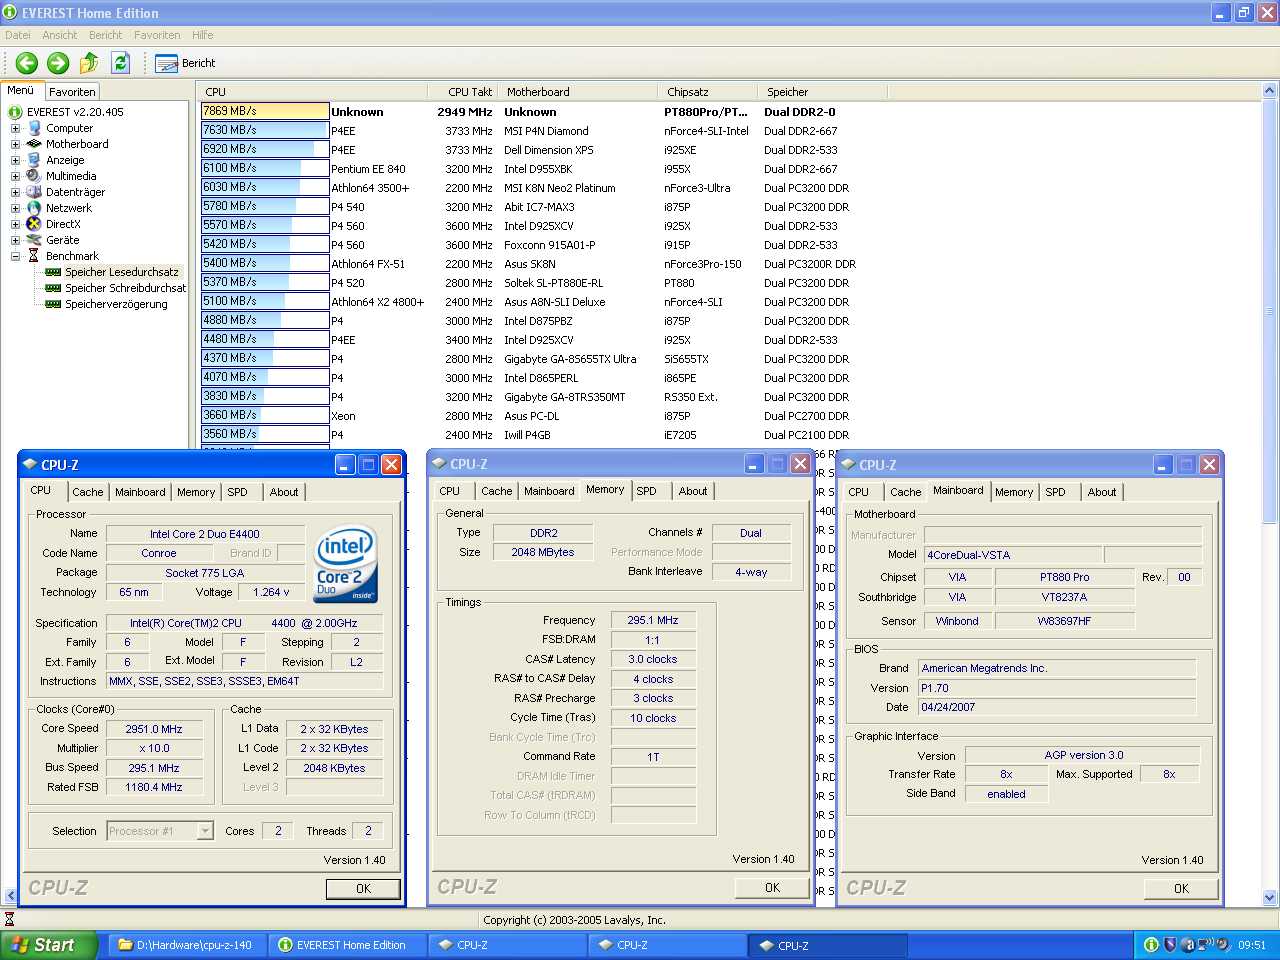Open the Ansicht menu
The image size is (1280, 960).
point(60,35)
